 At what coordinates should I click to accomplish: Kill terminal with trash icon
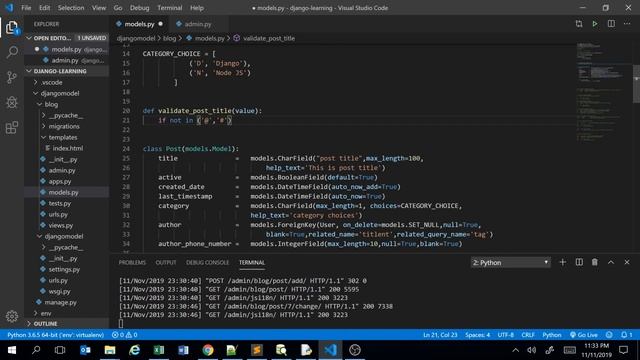tap(595, 262)
